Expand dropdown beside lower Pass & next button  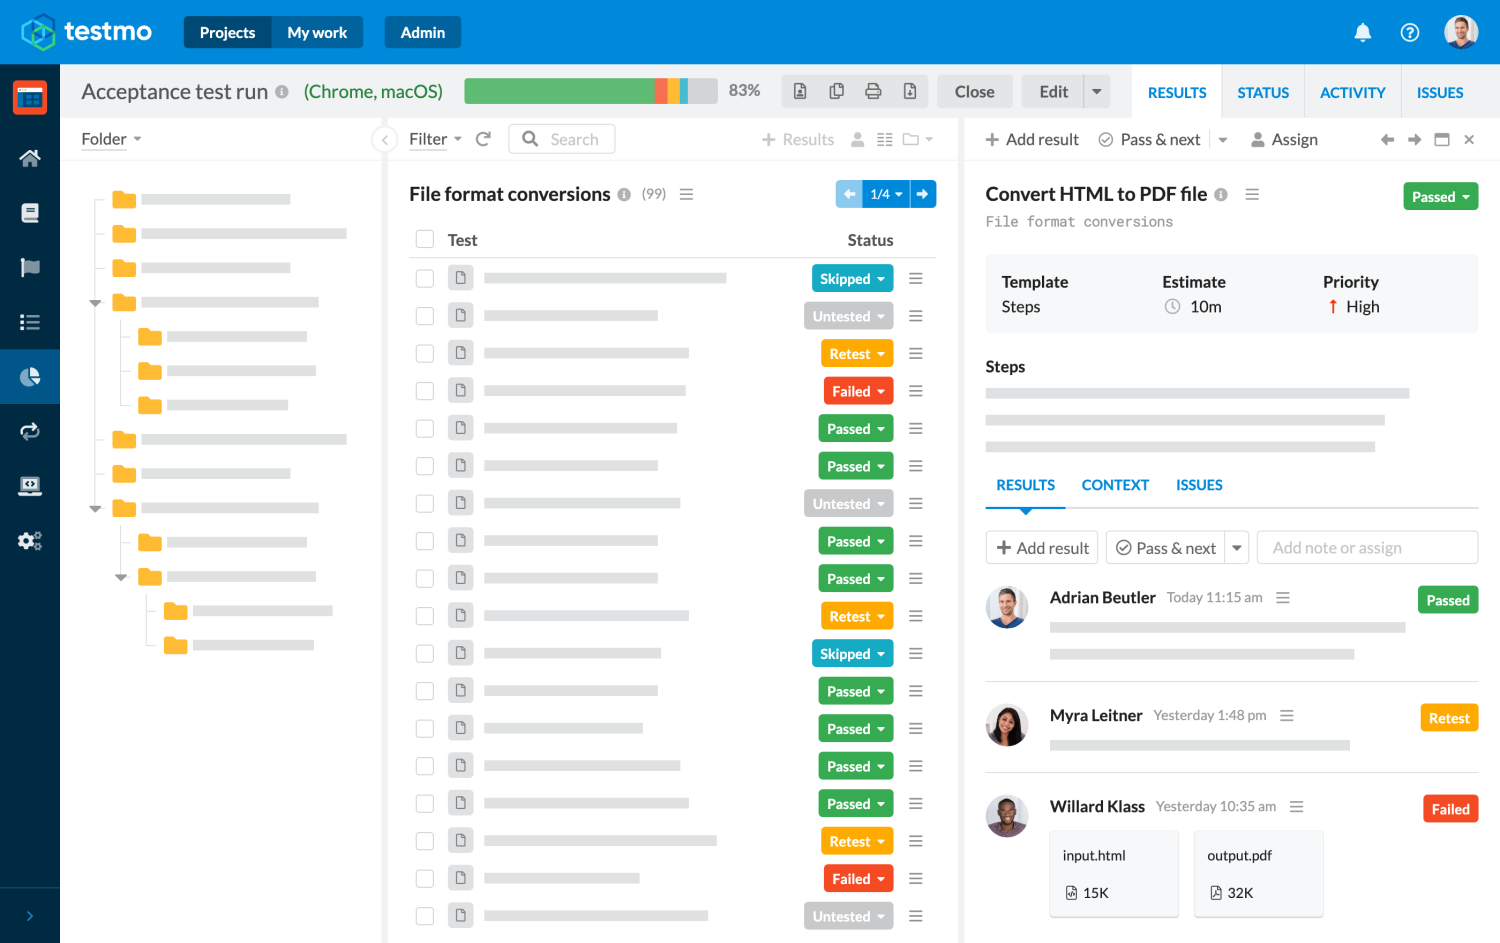pos(1237,548)
